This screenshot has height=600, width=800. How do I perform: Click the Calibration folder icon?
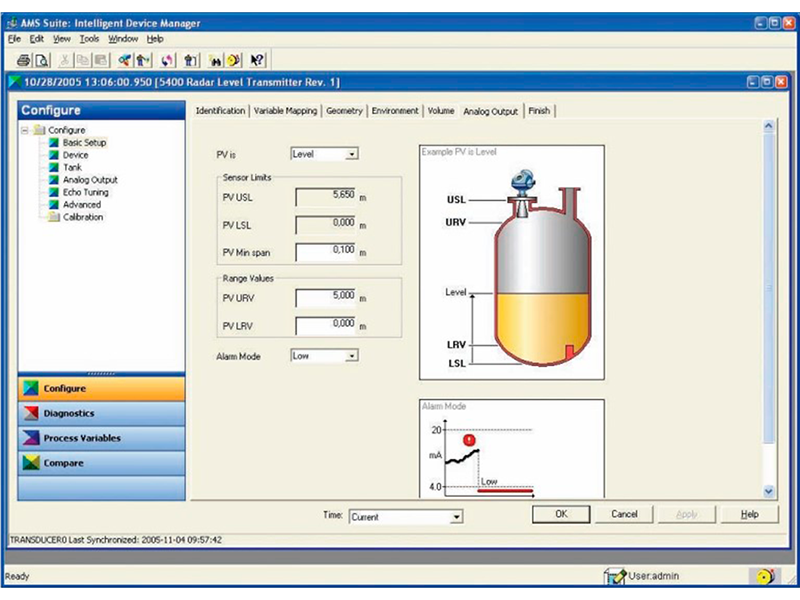pyautogui.click(x=54, y=217)
